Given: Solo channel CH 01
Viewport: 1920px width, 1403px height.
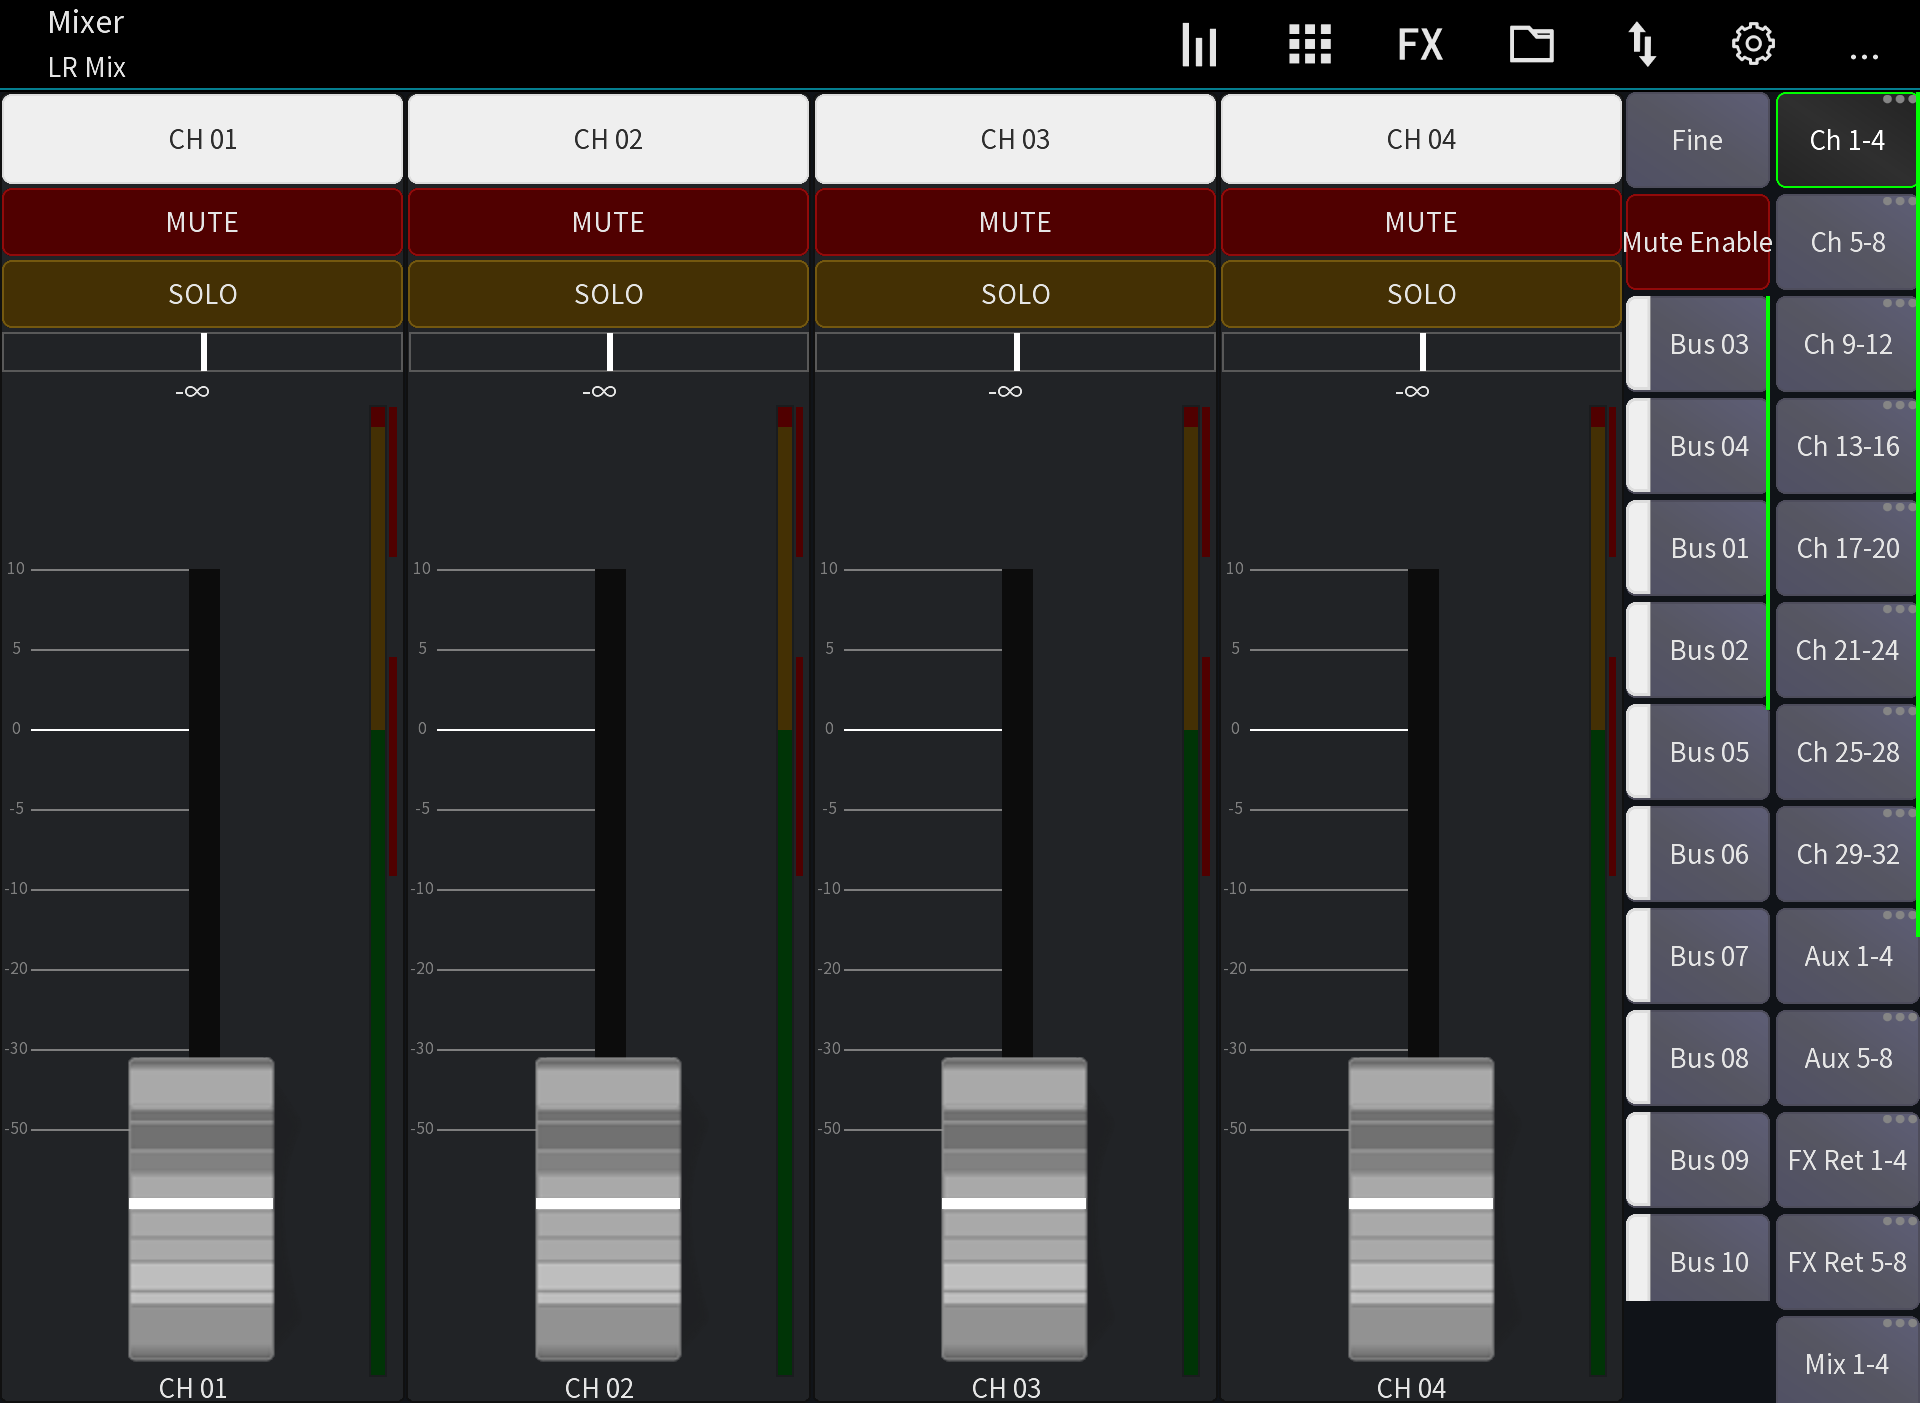Looking at the screenshot, I should tap(202, 294).
